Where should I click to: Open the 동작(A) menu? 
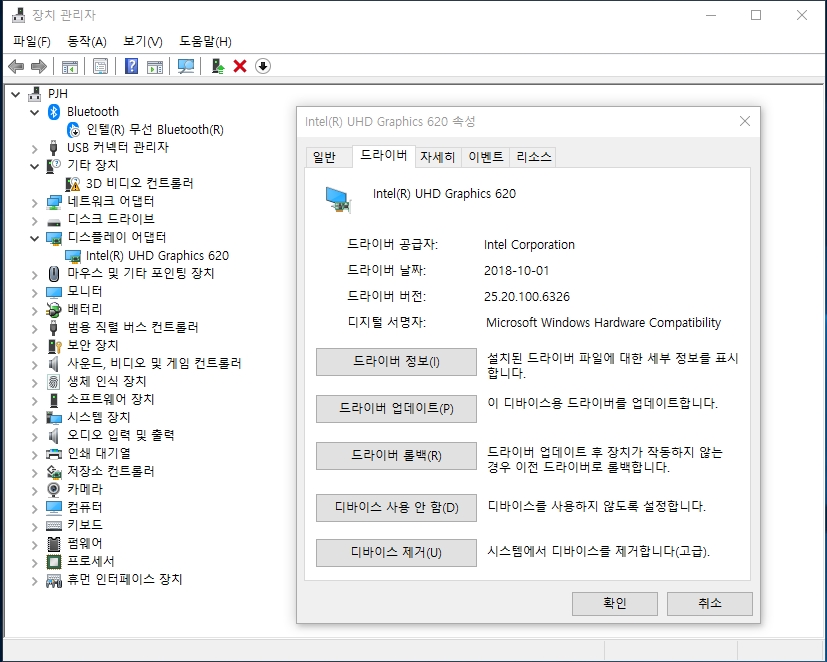tap(87, 41)
